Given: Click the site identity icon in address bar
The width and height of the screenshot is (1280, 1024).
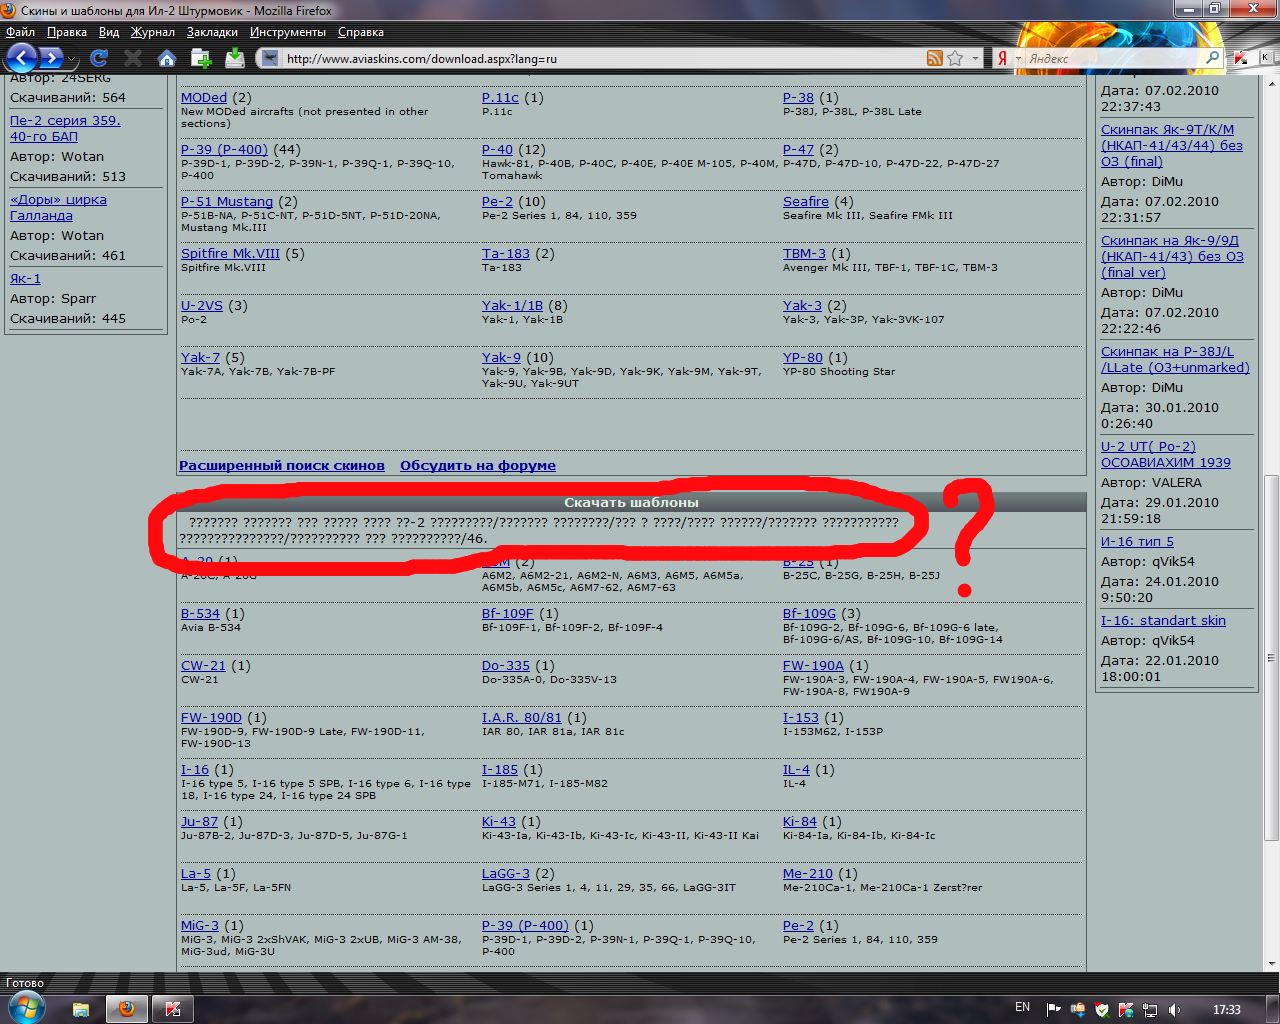Looking at the screenshot, I should tap(270, 58).
